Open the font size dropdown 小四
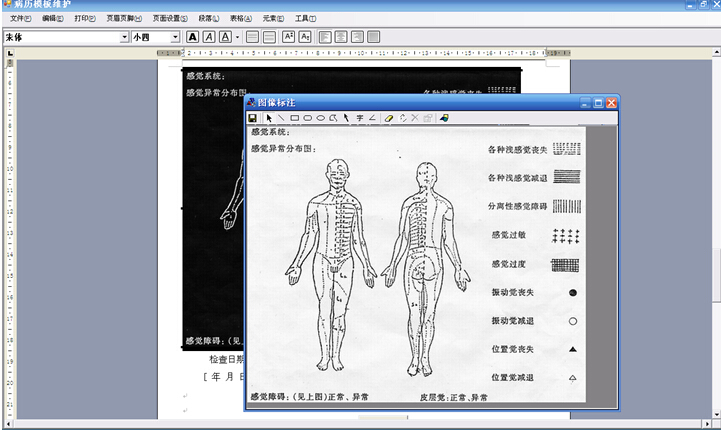The width and height of the screenshot is (721, 430). pos(175,37)
